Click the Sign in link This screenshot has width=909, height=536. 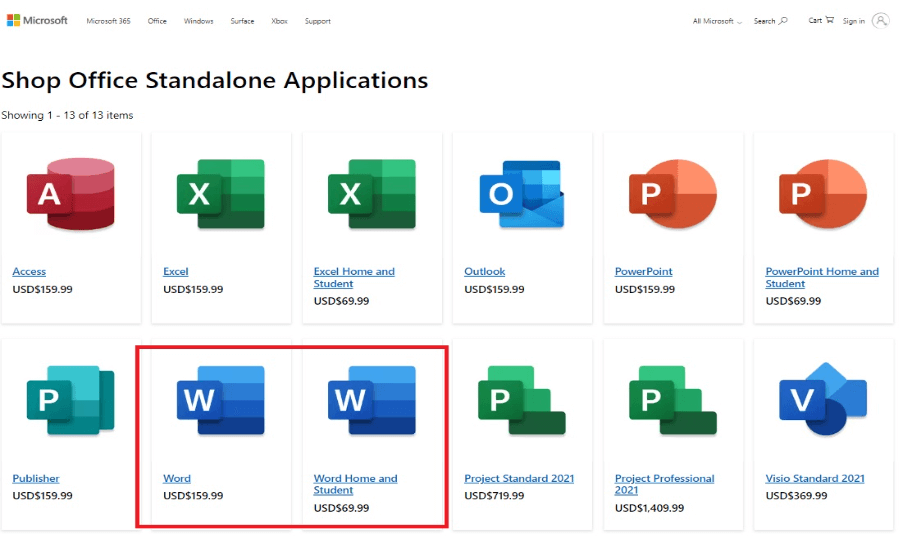tap(853, 21)
